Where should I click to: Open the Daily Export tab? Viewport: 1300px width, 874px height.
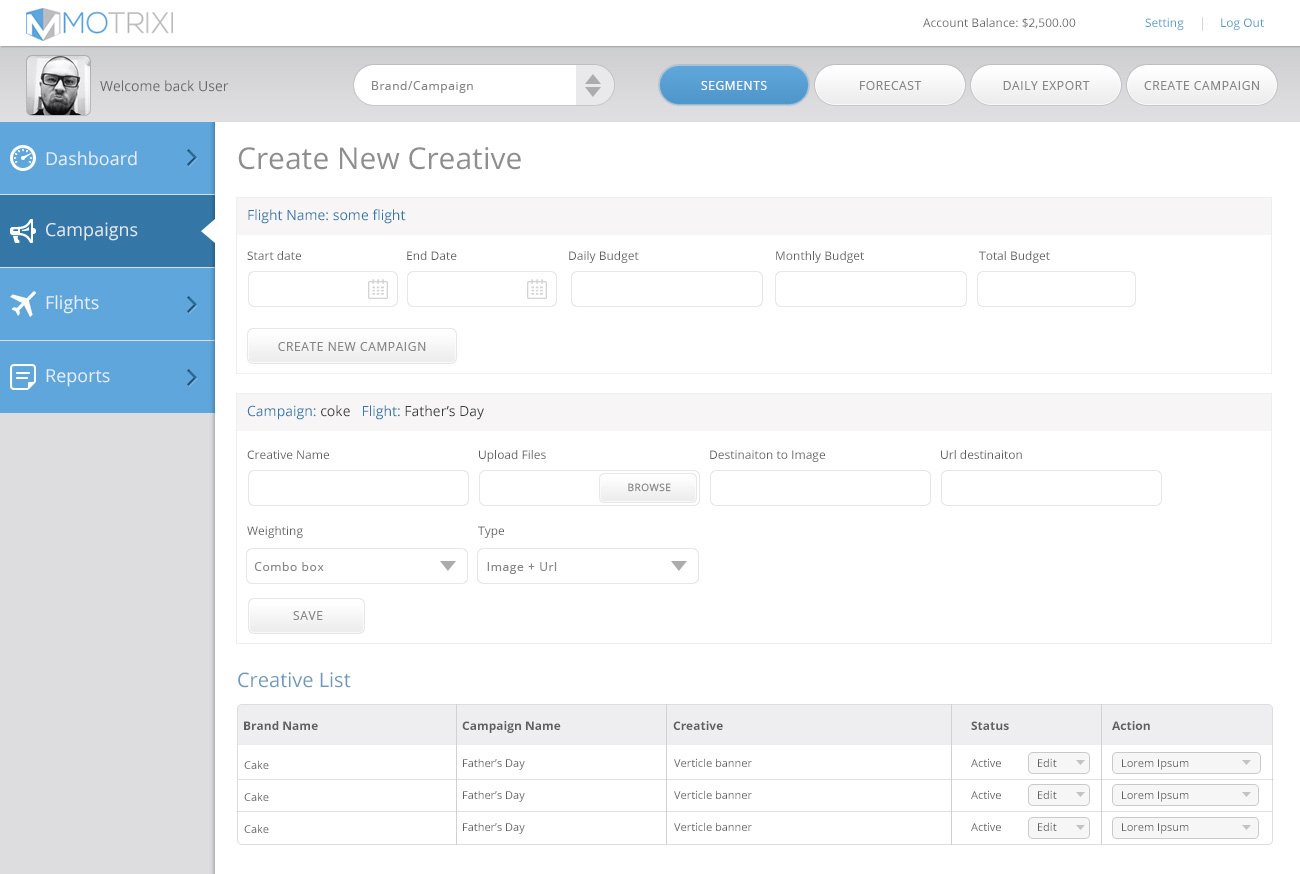point(1046,85)
